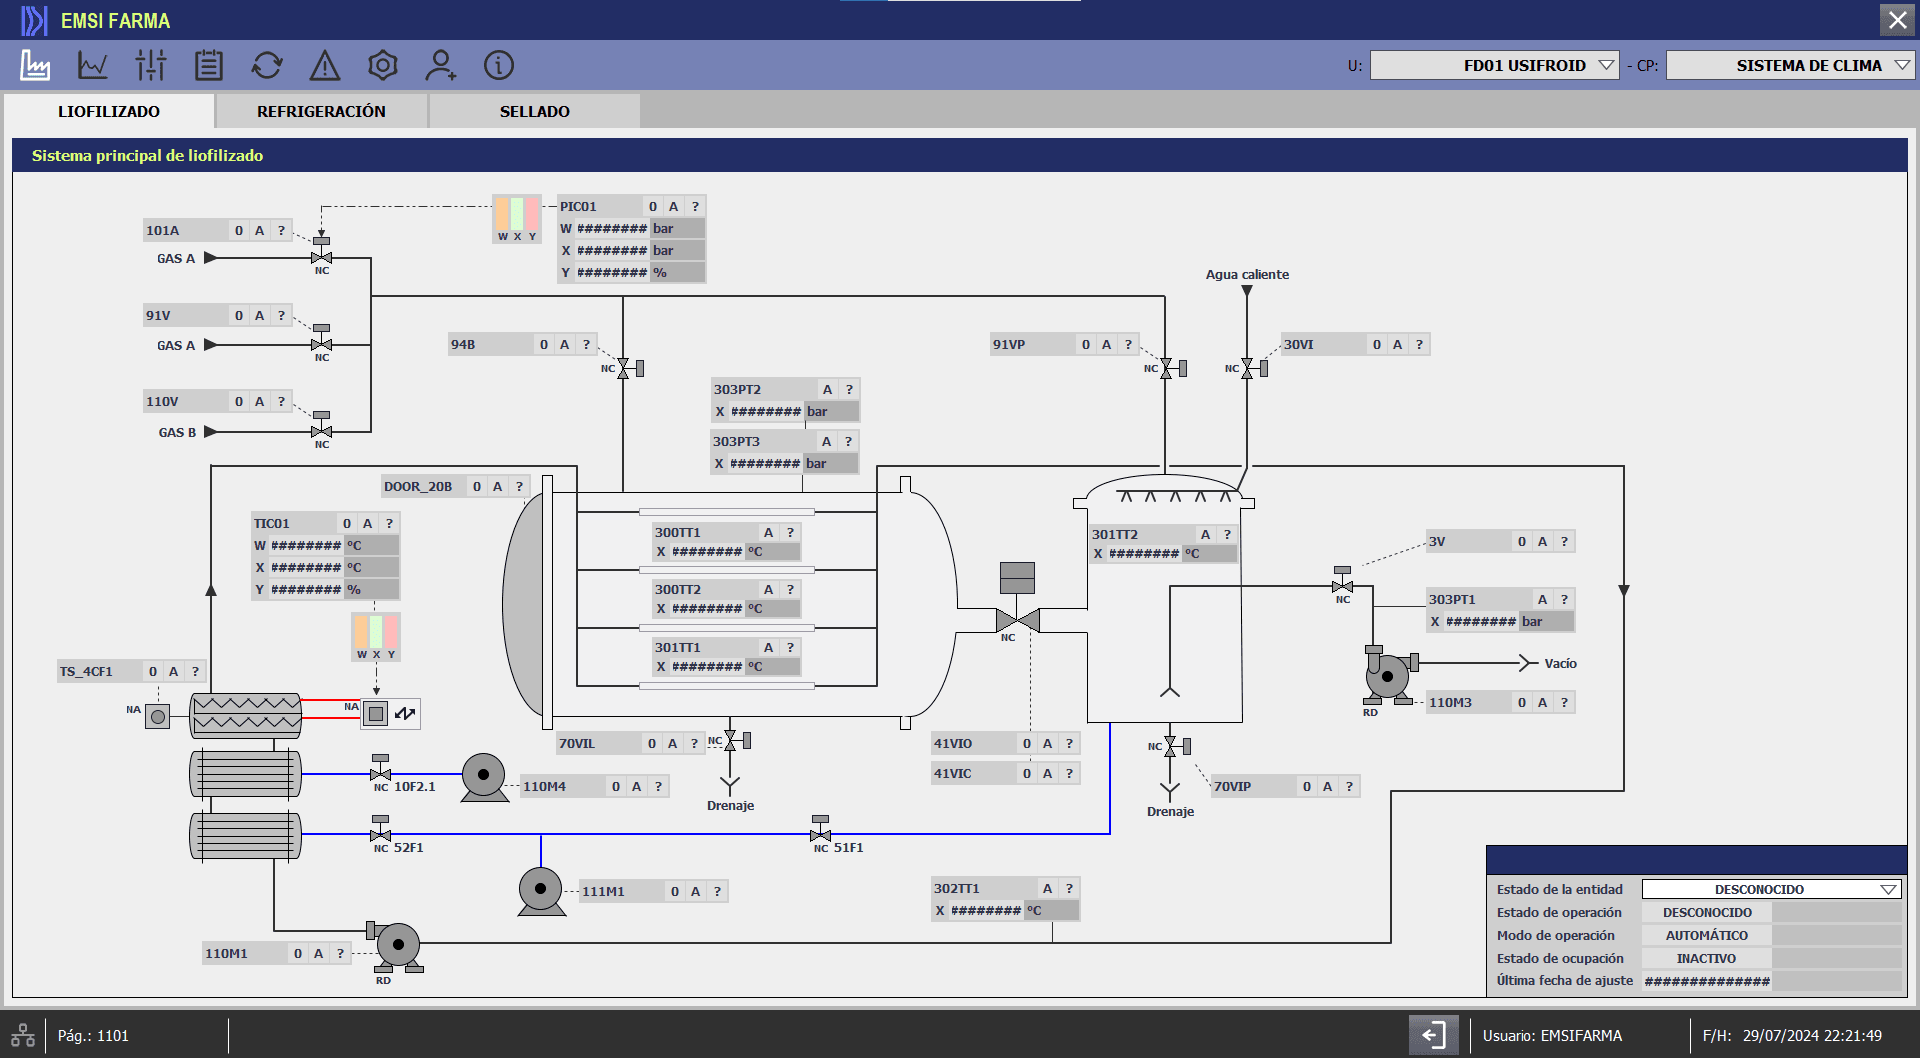The height and width of the screenshot is (1058, 1920).
Task: Switch to the REFRIGERACIÓN tab
Action: 321,111
